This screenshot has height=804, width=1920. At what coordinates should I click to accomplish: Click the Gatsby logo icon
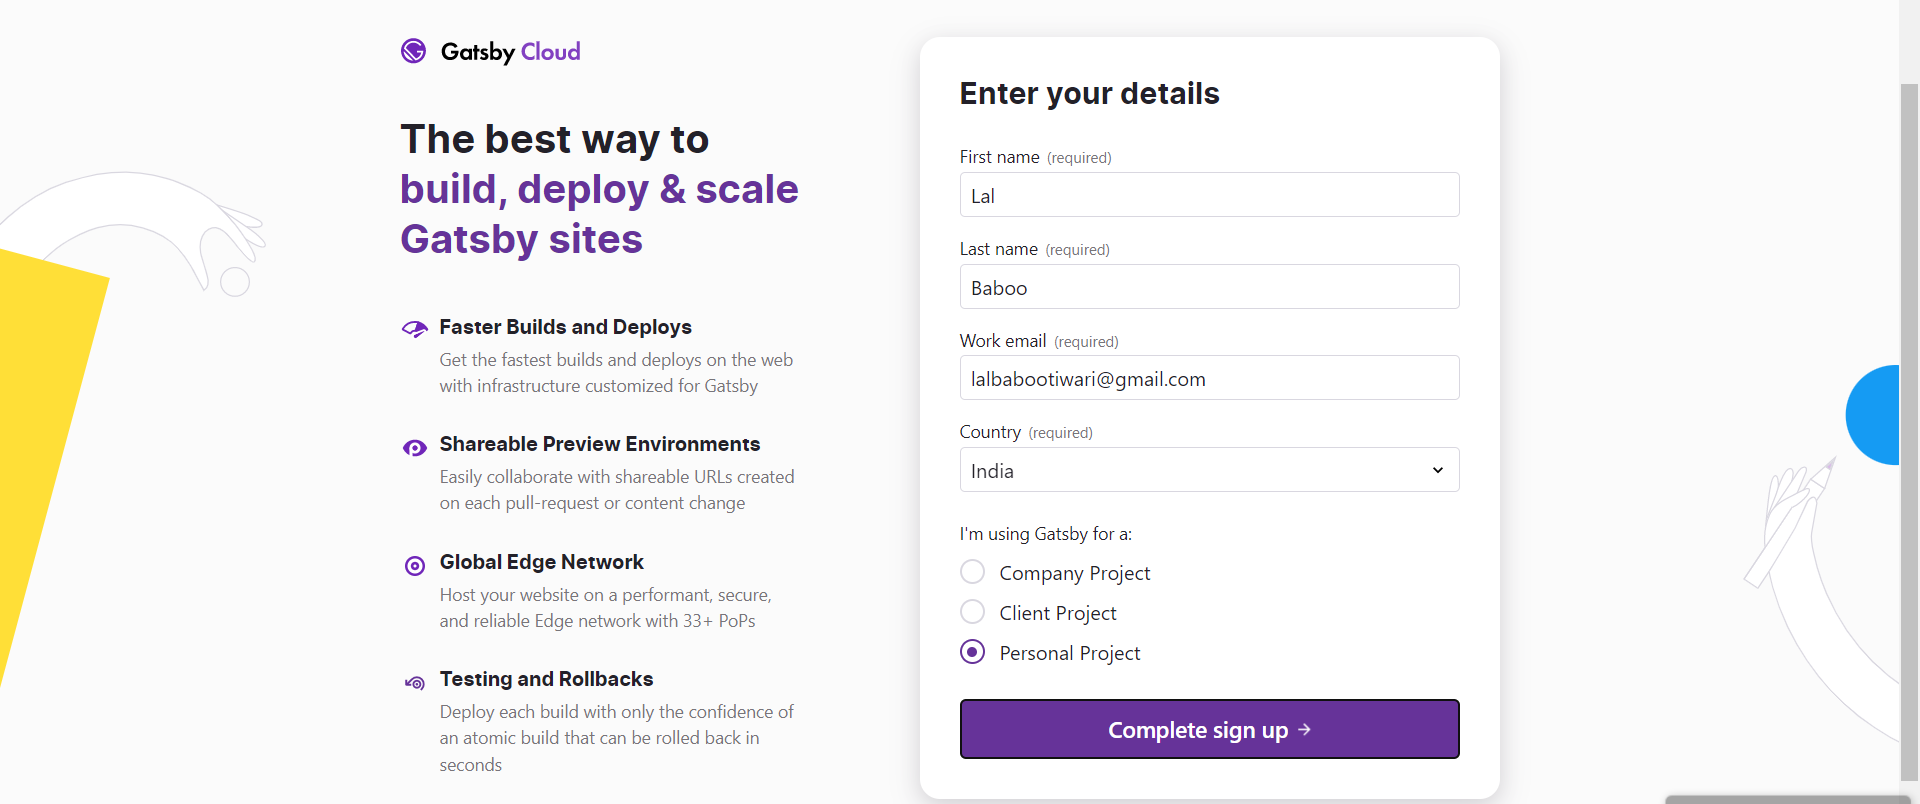click(413, 51)
